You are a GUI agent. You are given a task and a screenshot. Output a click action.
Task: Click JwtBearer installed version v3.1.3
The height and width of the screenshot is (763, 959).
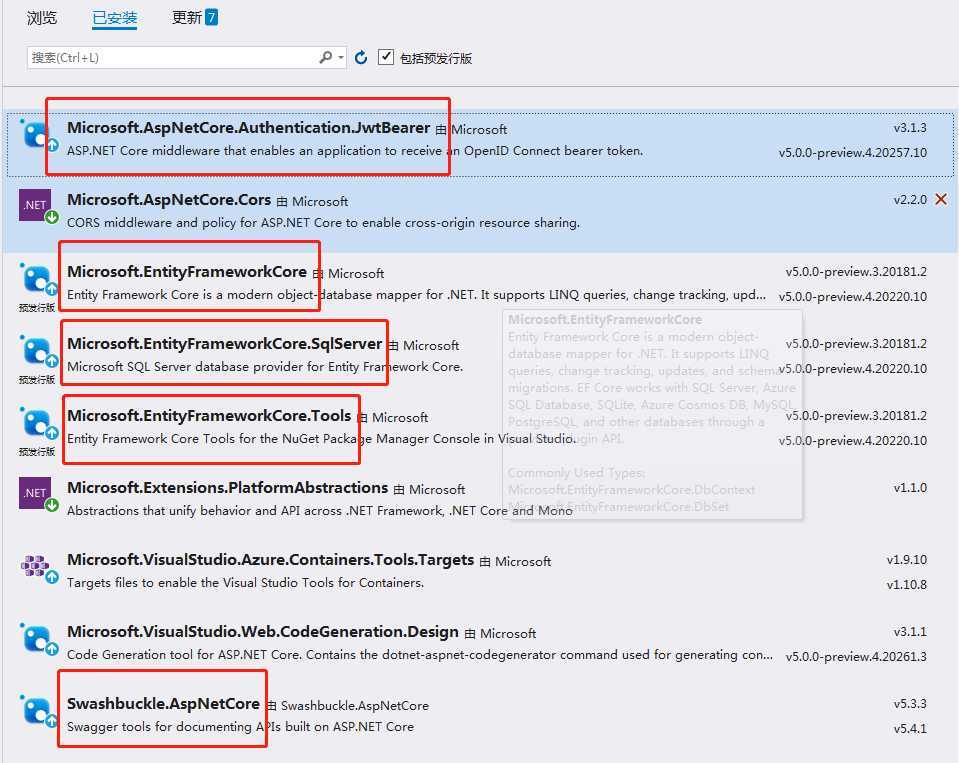pyautogui.click(x=910, y=128)
